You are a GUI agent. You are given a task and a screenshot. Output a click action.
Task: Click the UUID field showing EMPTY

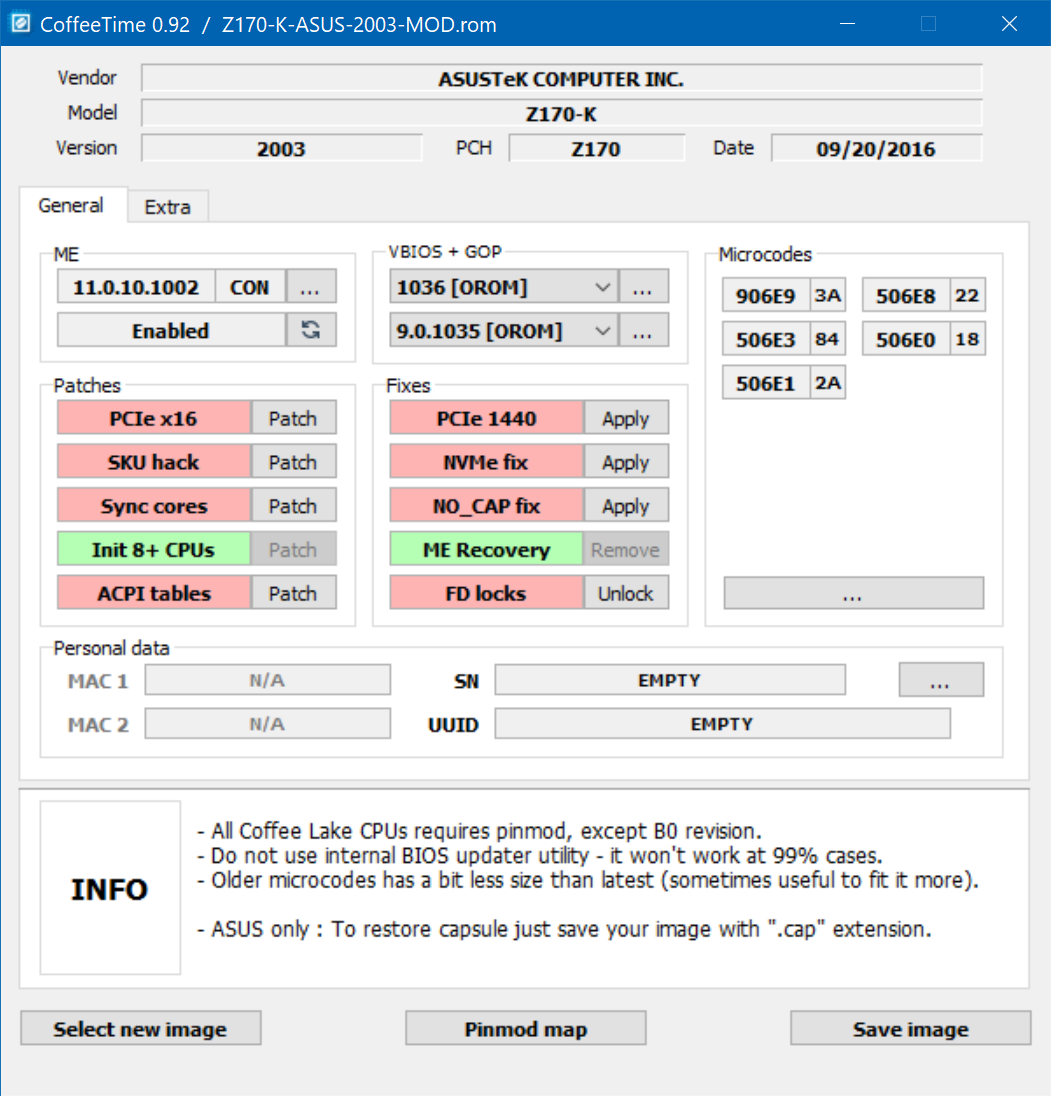723,723
